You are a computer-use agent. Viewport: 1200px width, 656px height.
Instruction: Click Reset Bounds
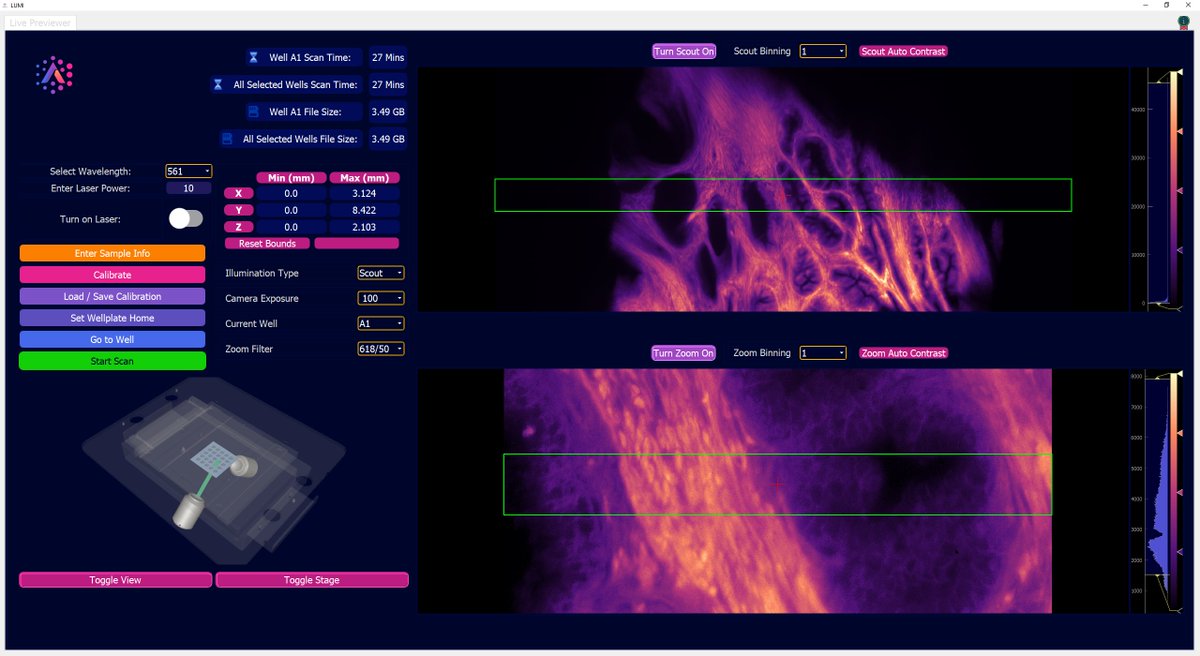(x=267, y=243)
